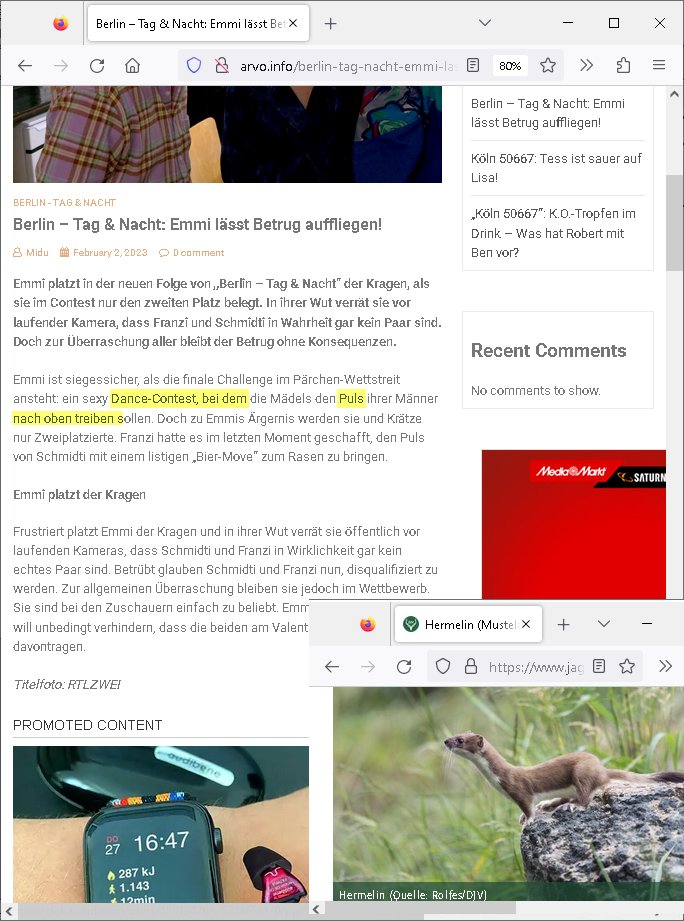Close the Berlin – Tag & Nacht tab

pyautogui.click(x=293, y=23)
